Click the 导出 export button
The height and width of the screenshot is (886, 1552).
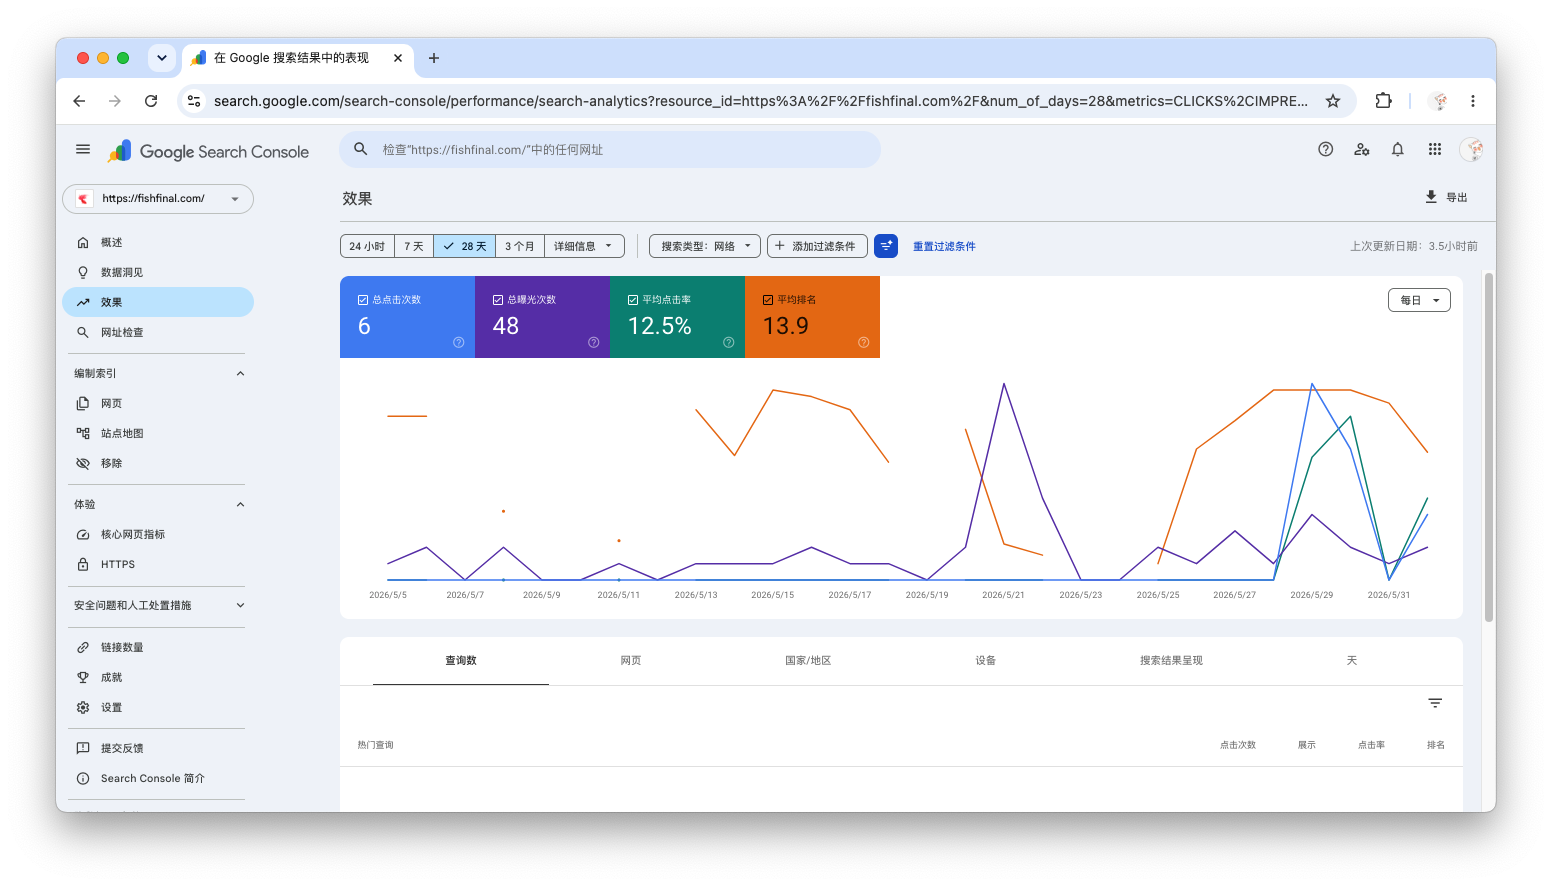(1446, 197)
